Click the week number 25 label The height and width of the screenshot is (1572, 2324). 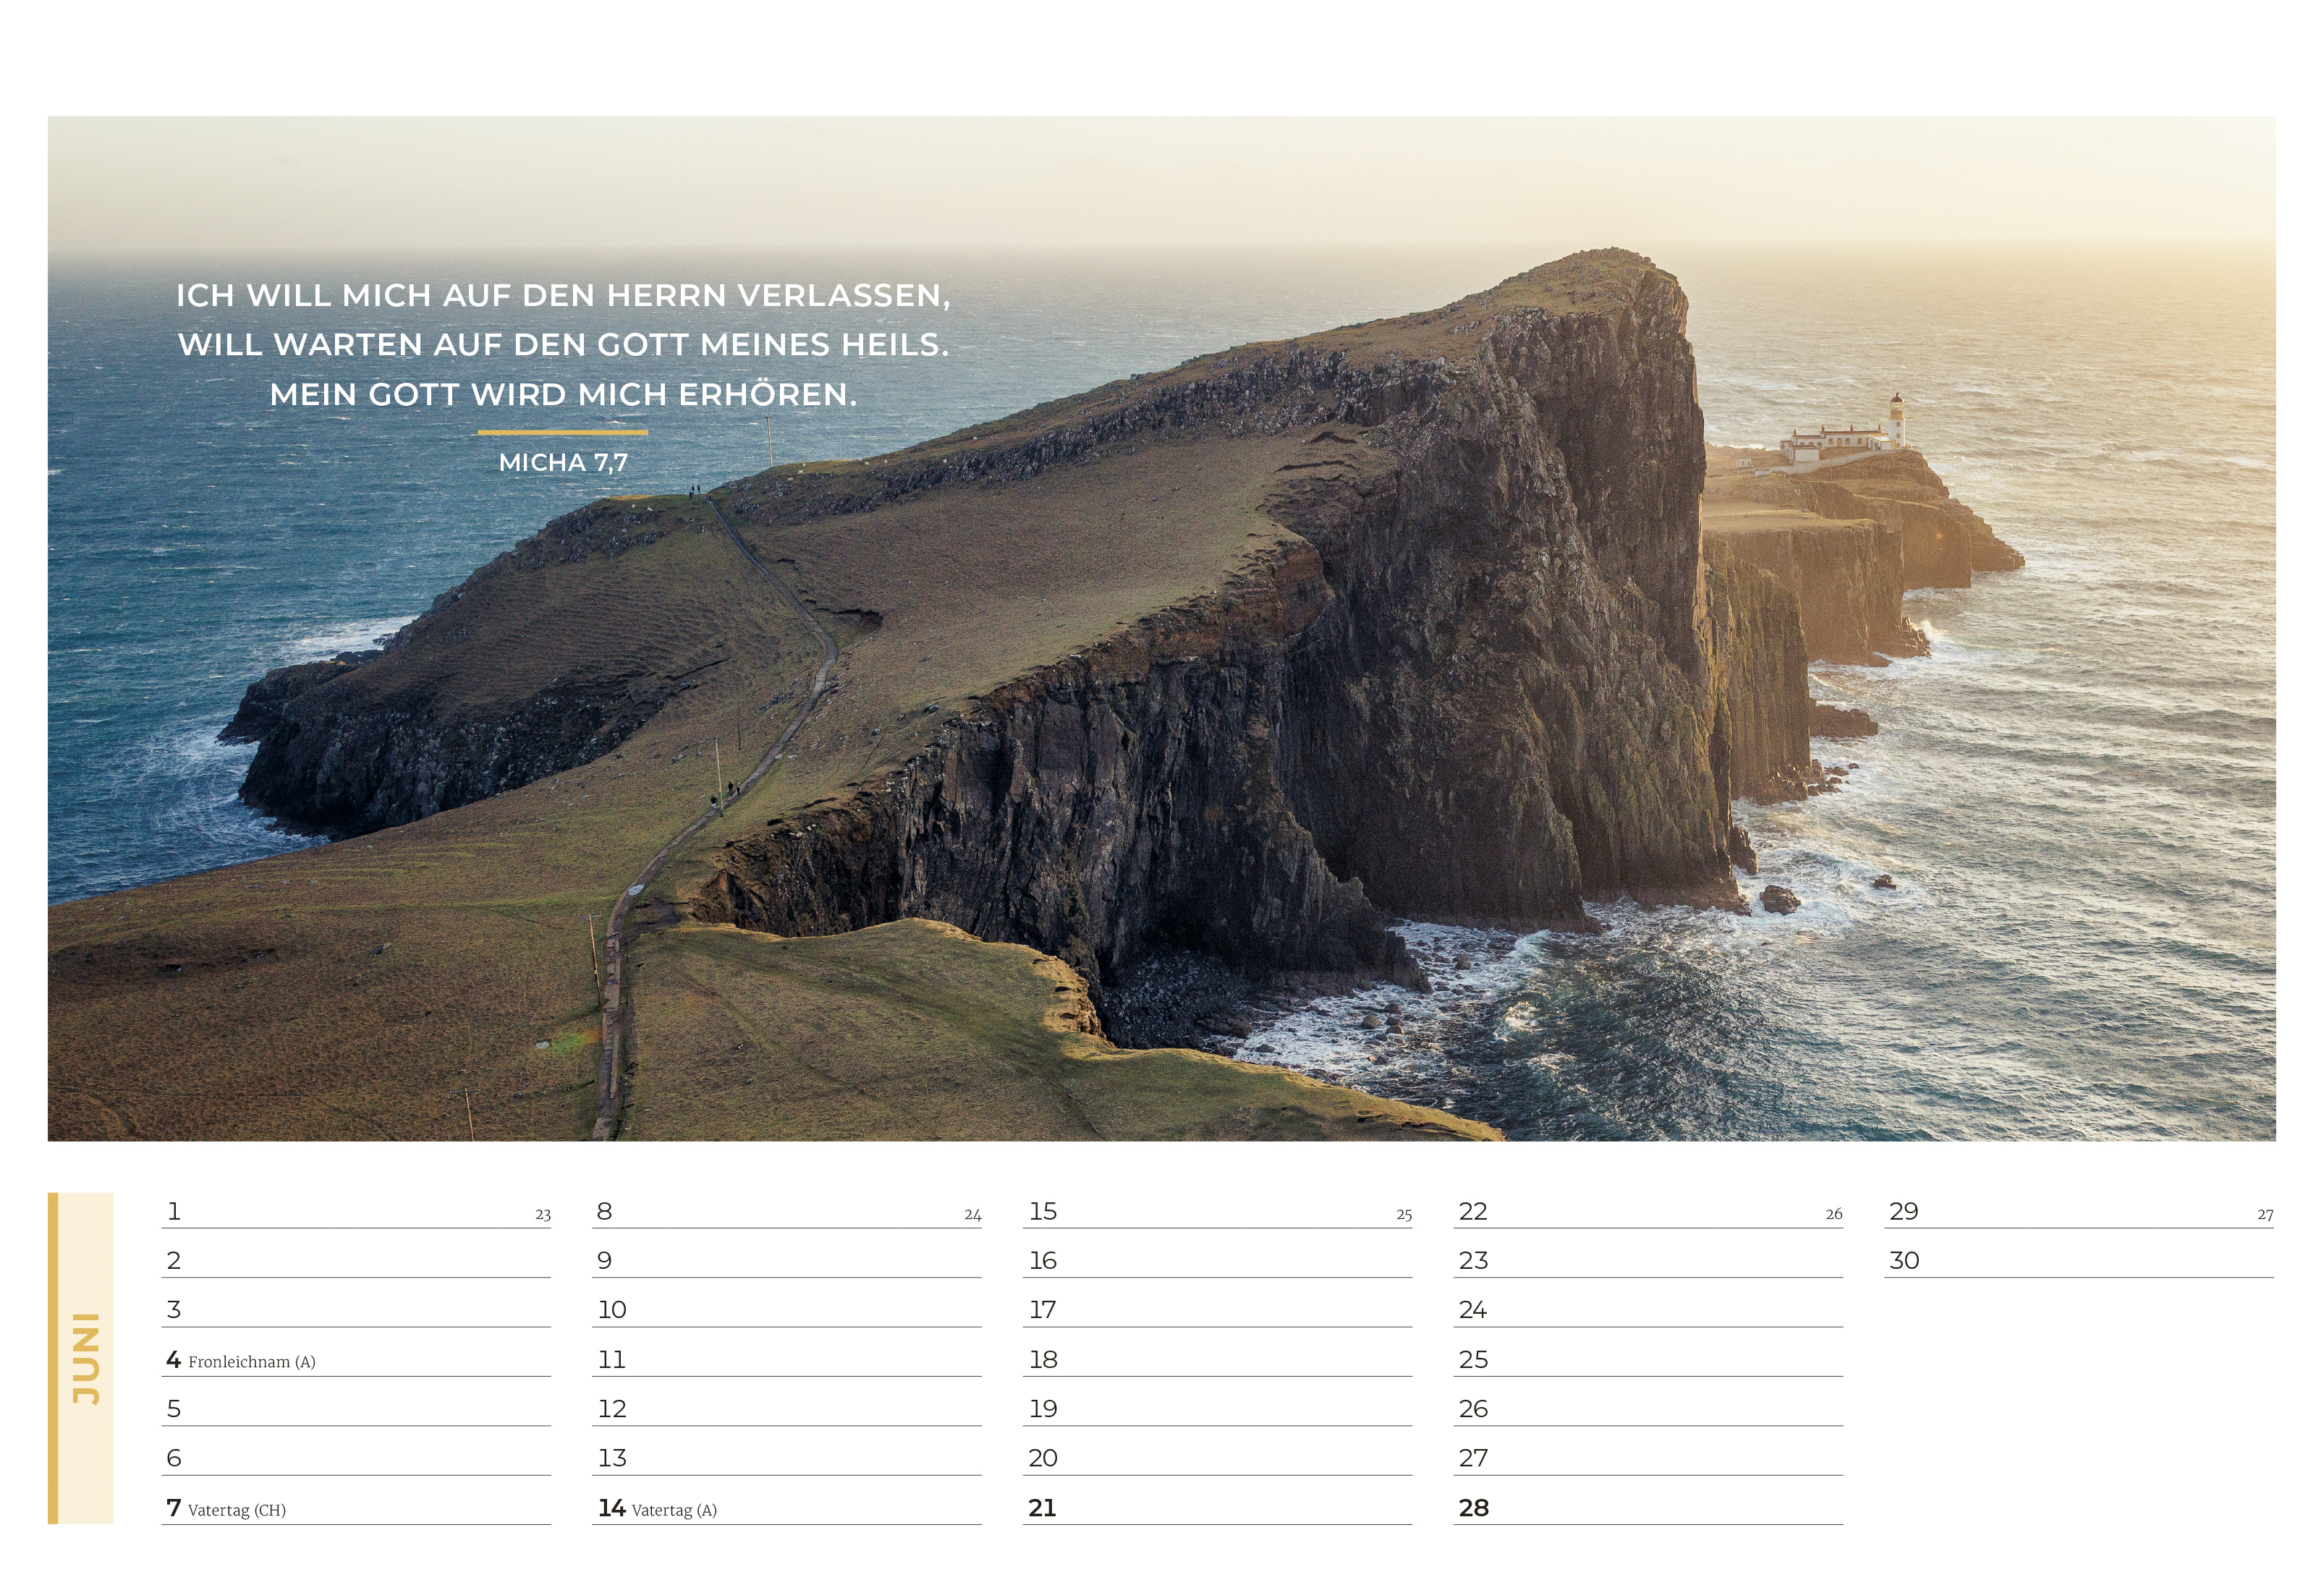pyautogui.click(x=1404, y=1214)
